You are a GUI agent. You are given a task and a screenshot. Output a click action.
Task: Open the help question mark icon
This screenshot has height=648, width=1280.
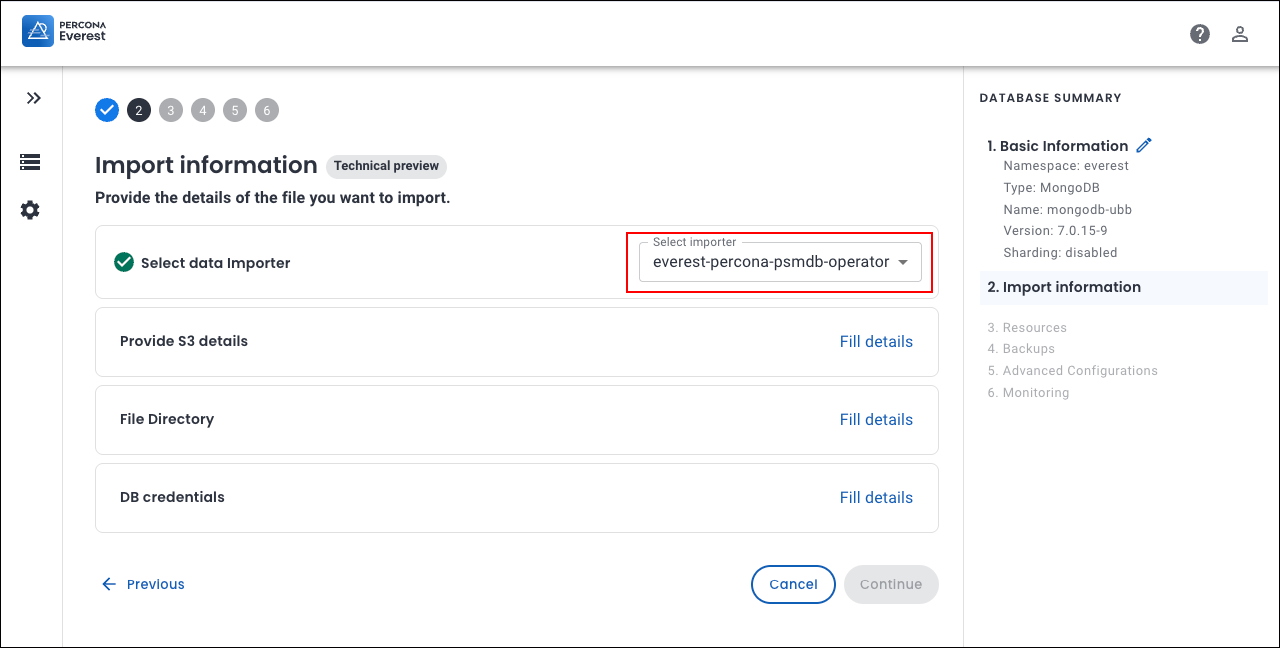pyautogui.click(x=1200, y=34)
